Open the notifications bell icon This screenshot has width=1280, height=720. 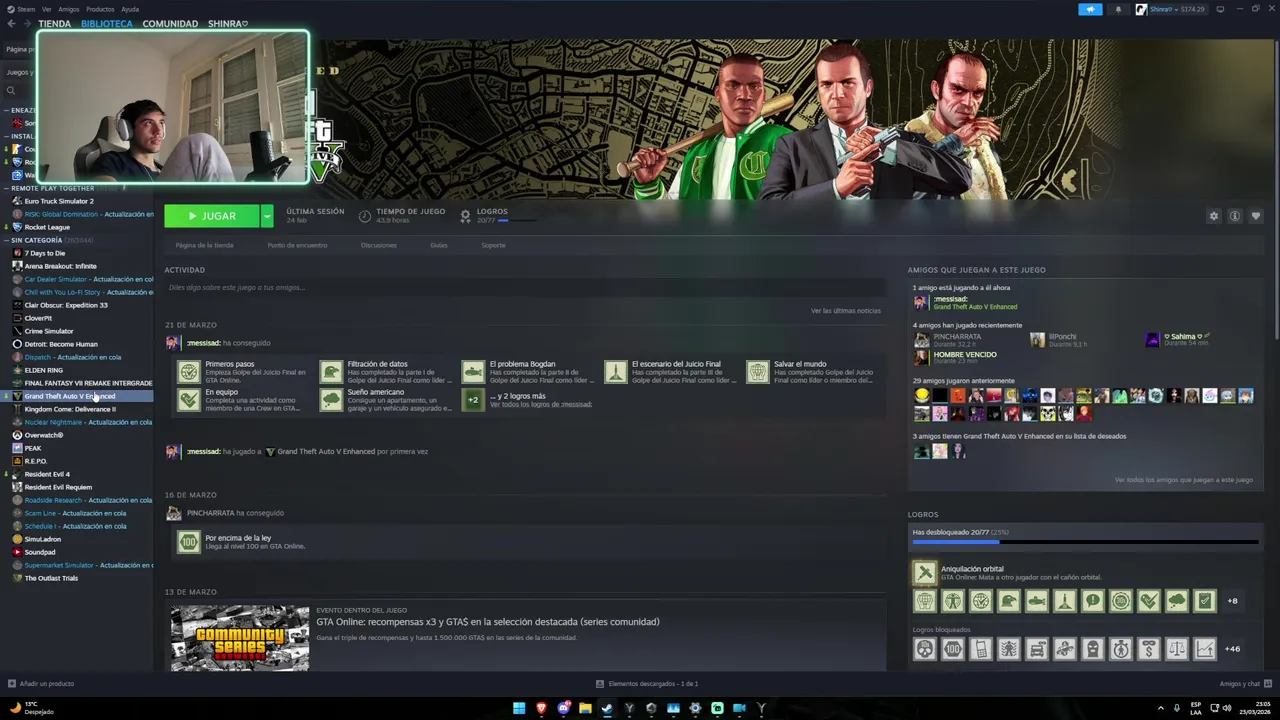coord(1118,9)
